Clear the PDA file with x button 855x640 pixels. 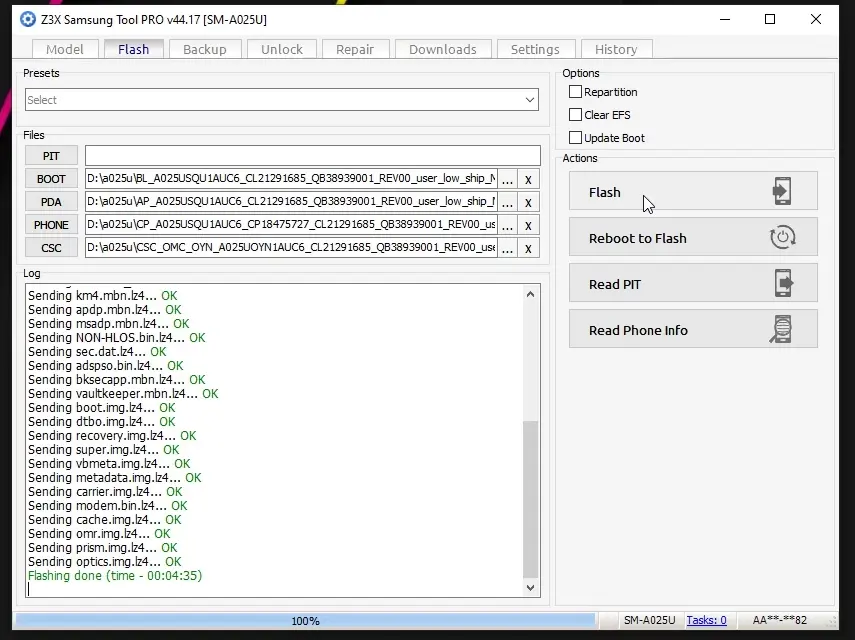pos(528,202)
